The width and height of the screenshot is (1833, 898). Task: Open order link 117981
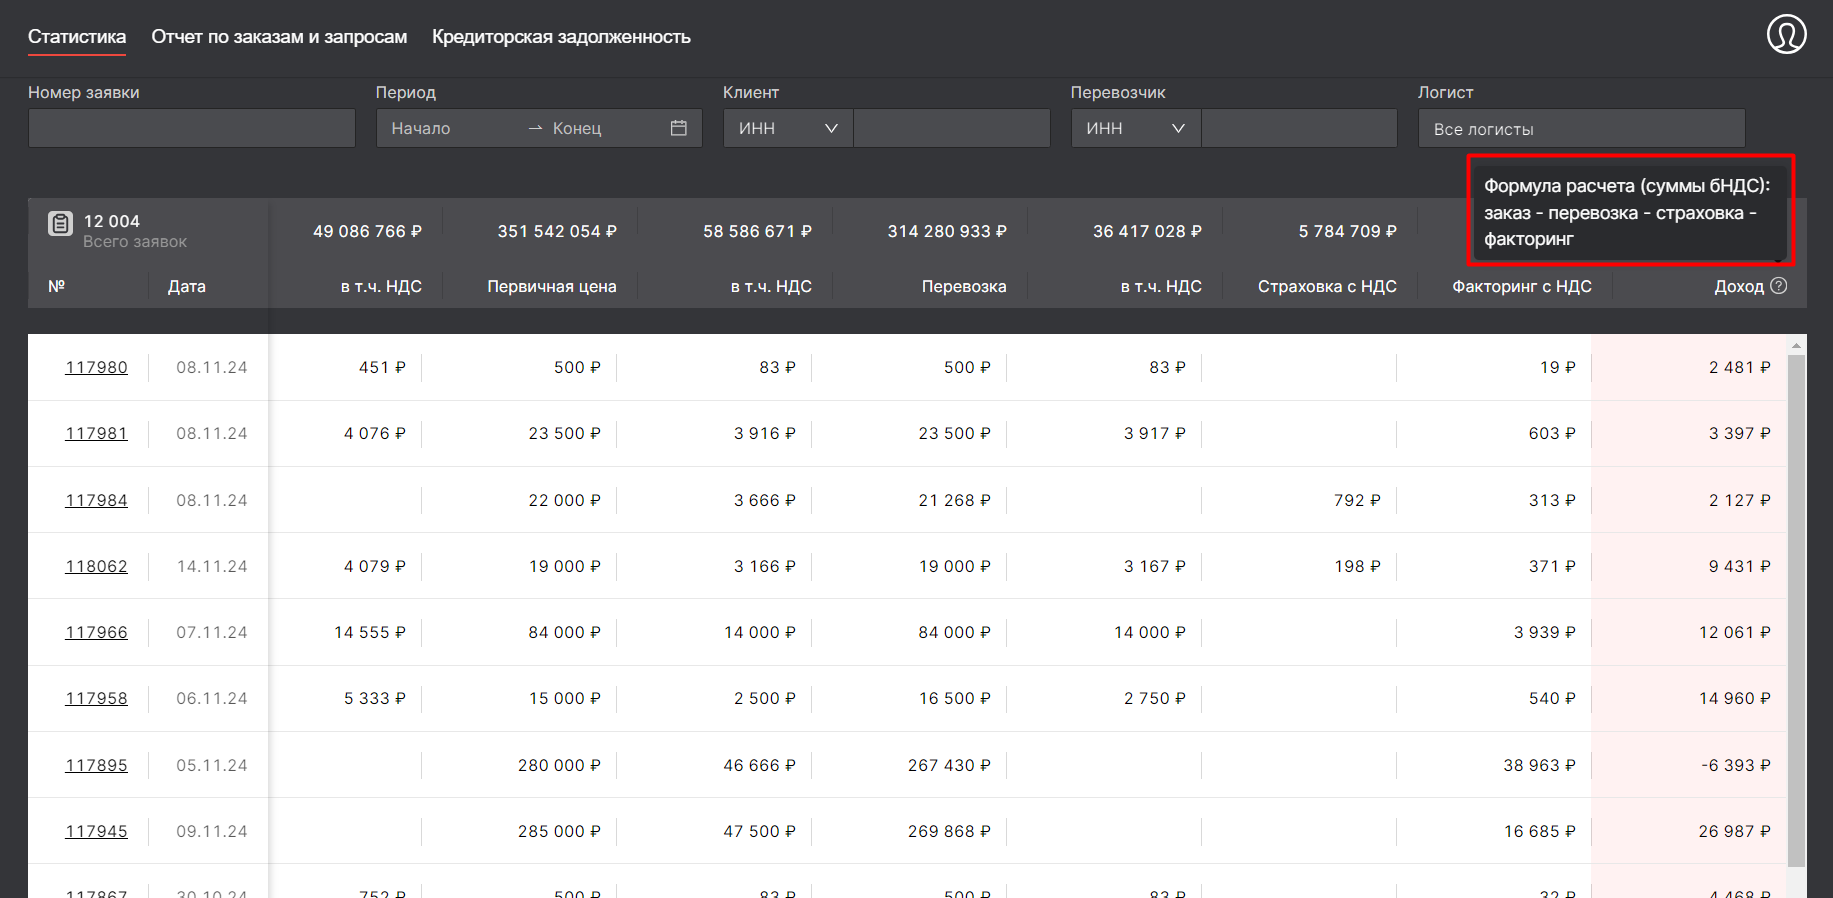(97, 433)
